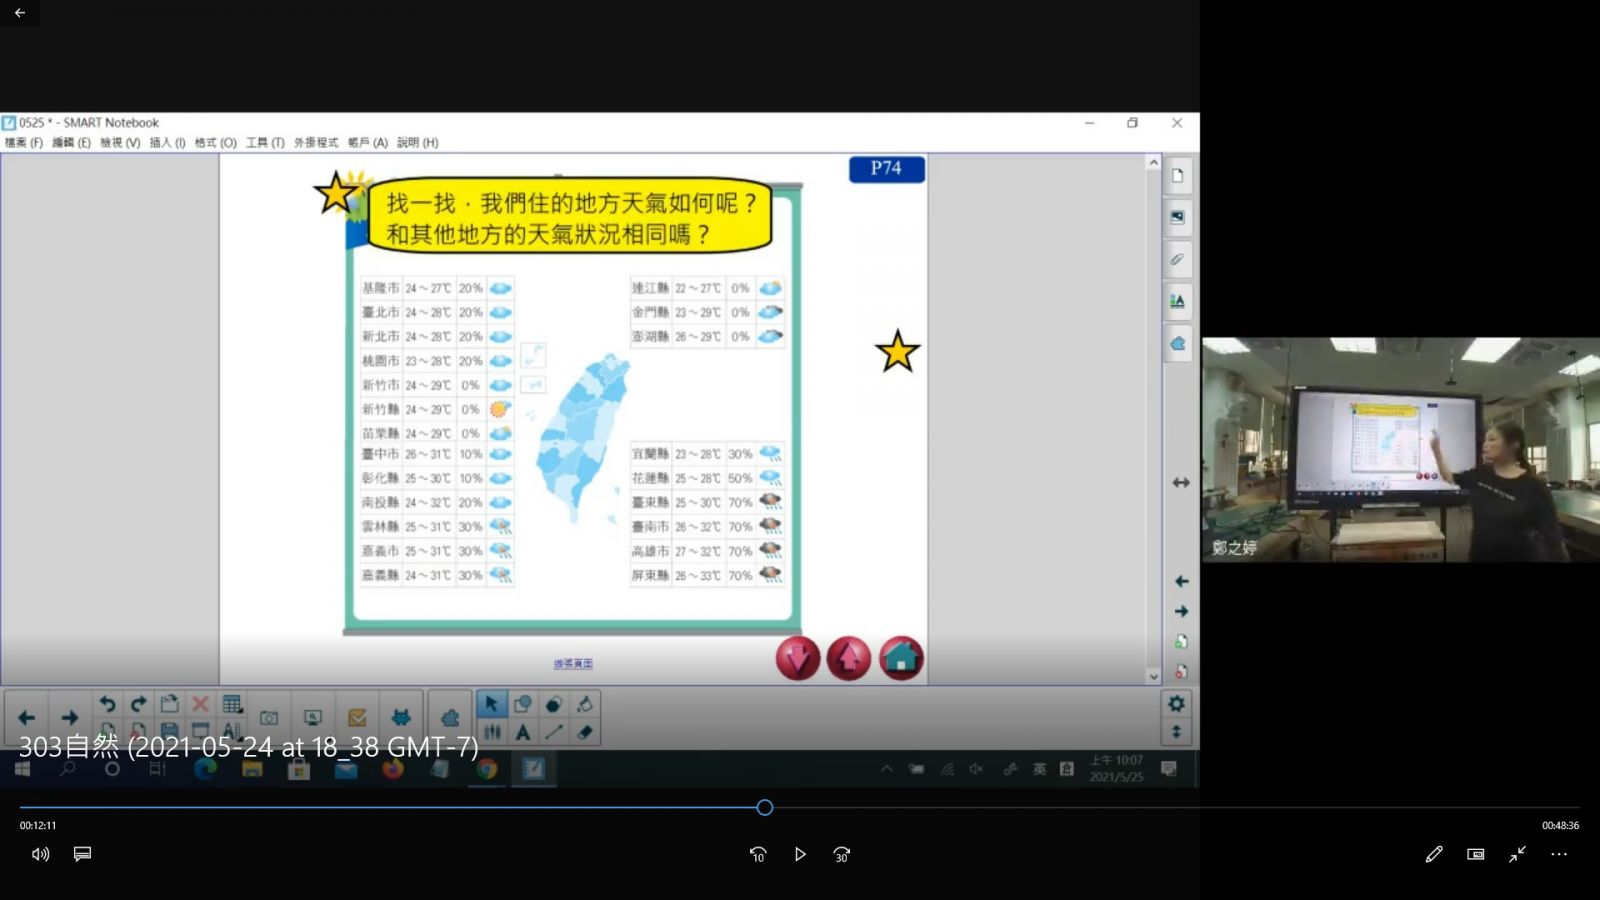Select the arrow pointer tool in the toolbar
Screen dimensions: 1600x900
tap(491, 704)
